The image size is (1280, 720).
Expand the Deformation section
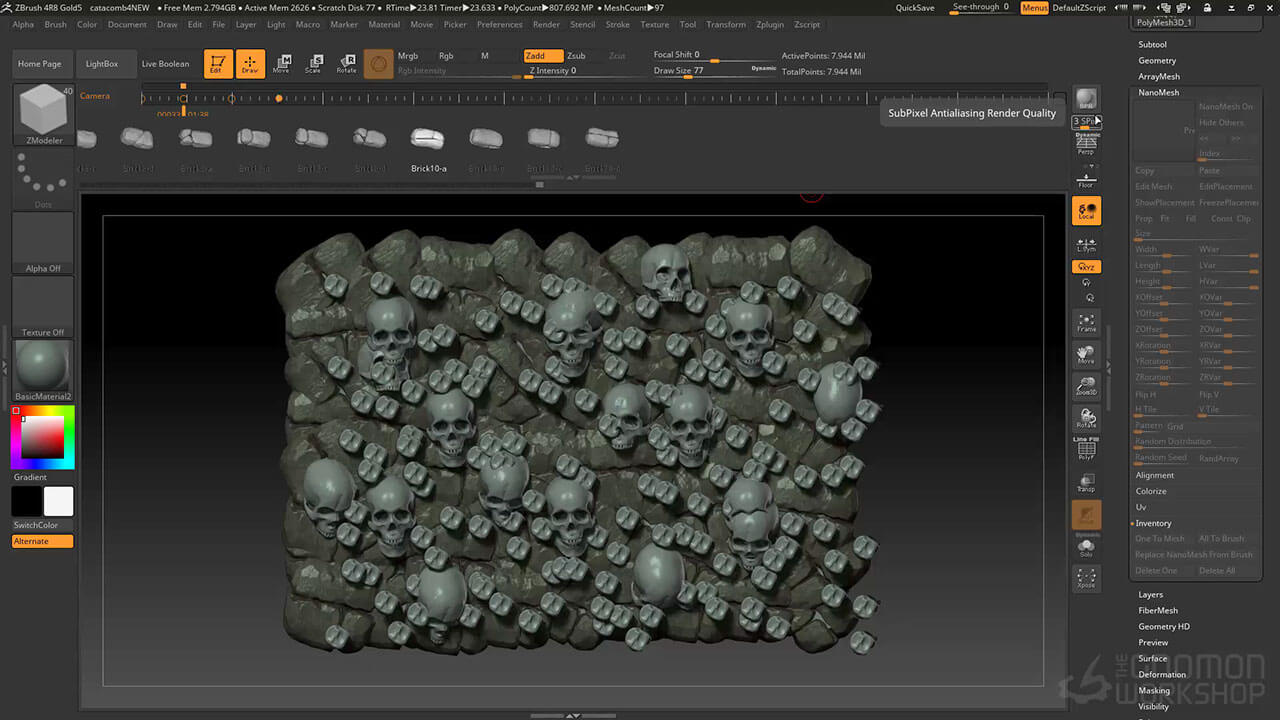(x=1162, y=674)
